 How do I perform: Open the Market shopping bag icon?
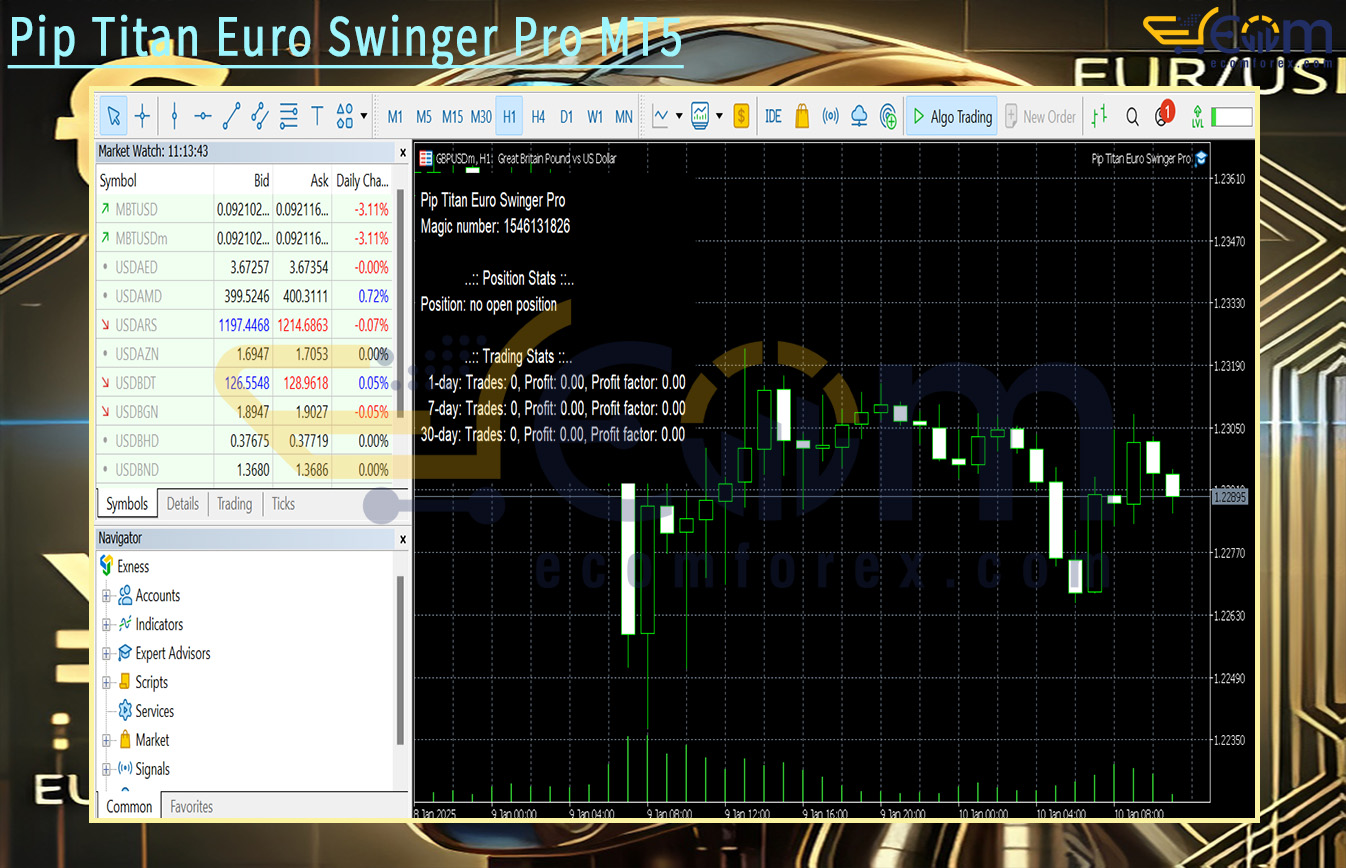801,117
